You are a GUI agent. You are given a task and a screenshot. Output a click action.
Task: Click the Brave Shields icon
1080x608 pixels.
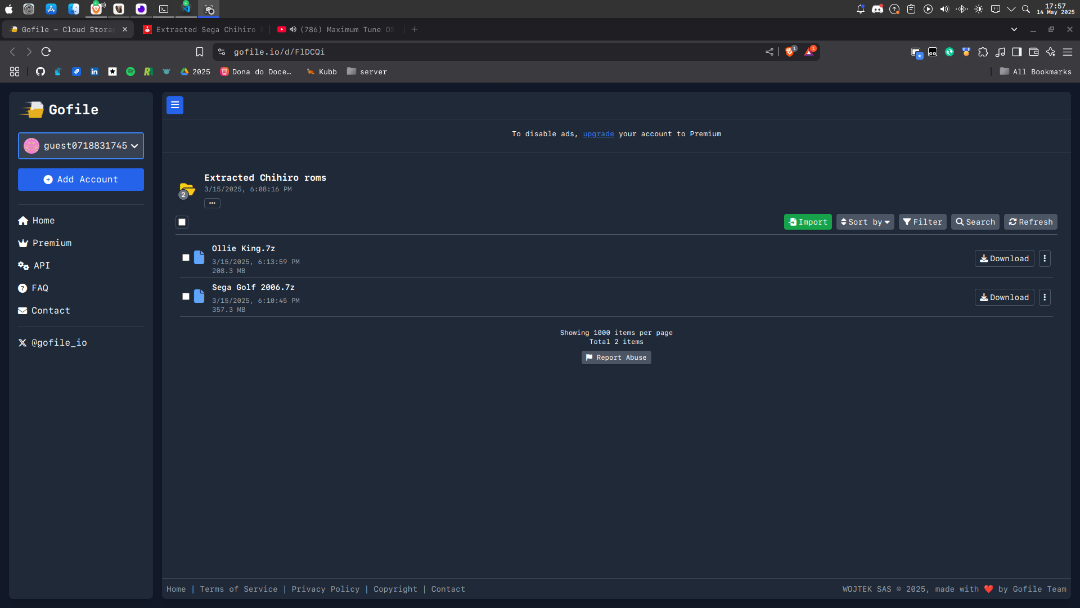[x=790, y=52]
